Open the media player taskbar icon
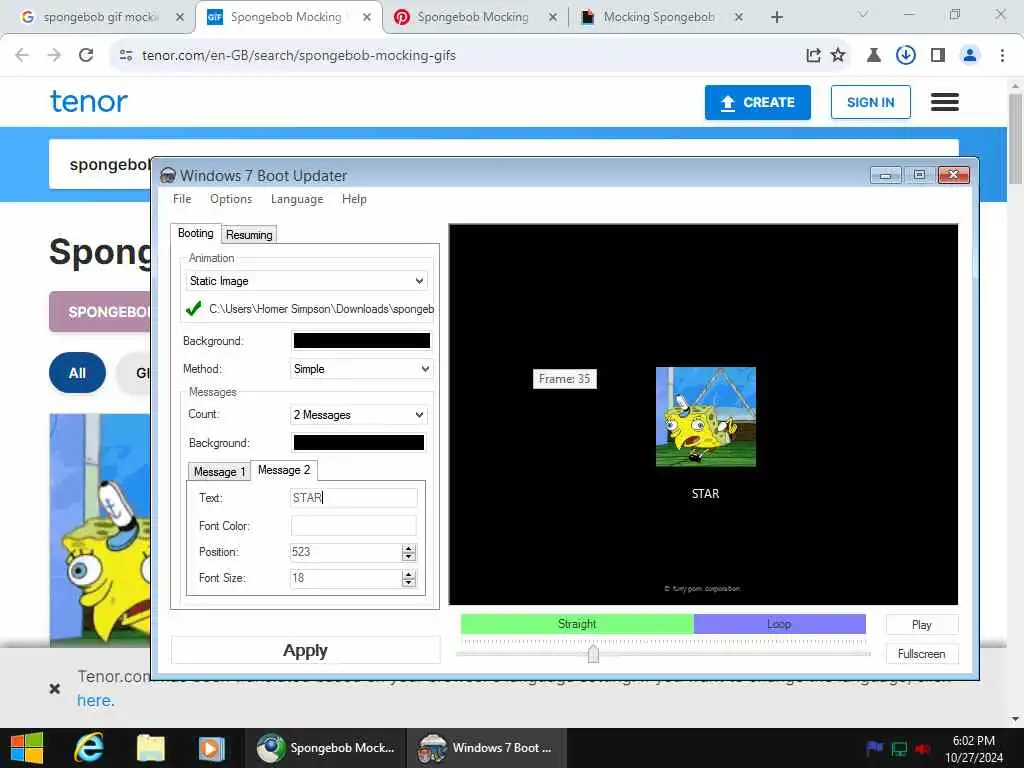The width and height of the screenshot is (1024, 768). (211, 748)
